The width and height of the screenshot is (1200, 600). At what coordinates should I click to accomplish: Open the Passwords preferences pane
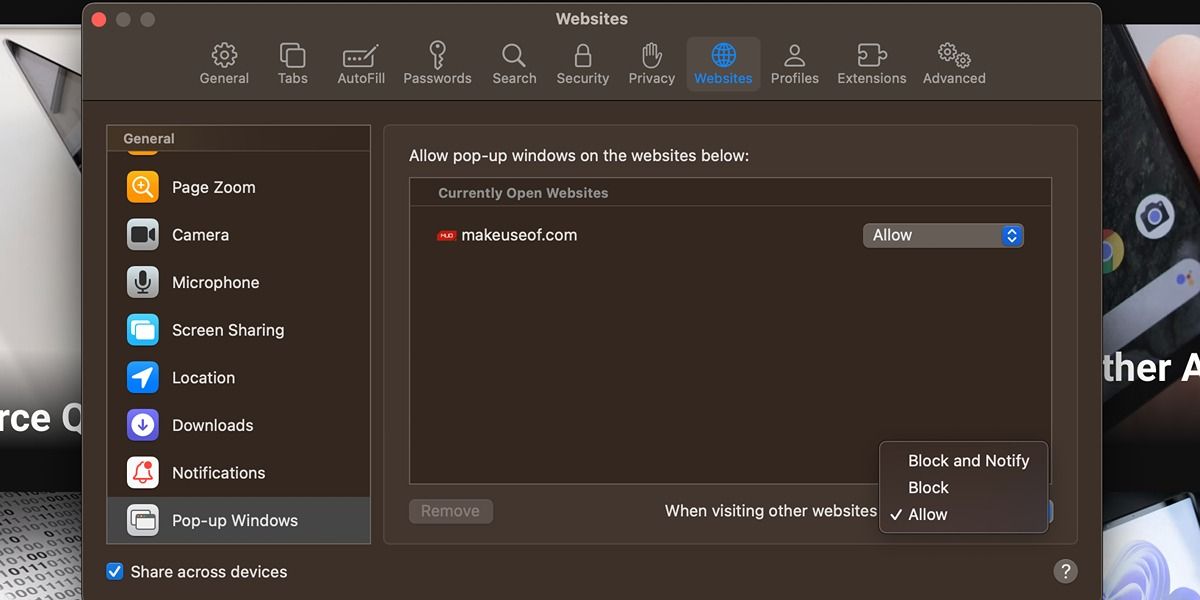(437, 62)
